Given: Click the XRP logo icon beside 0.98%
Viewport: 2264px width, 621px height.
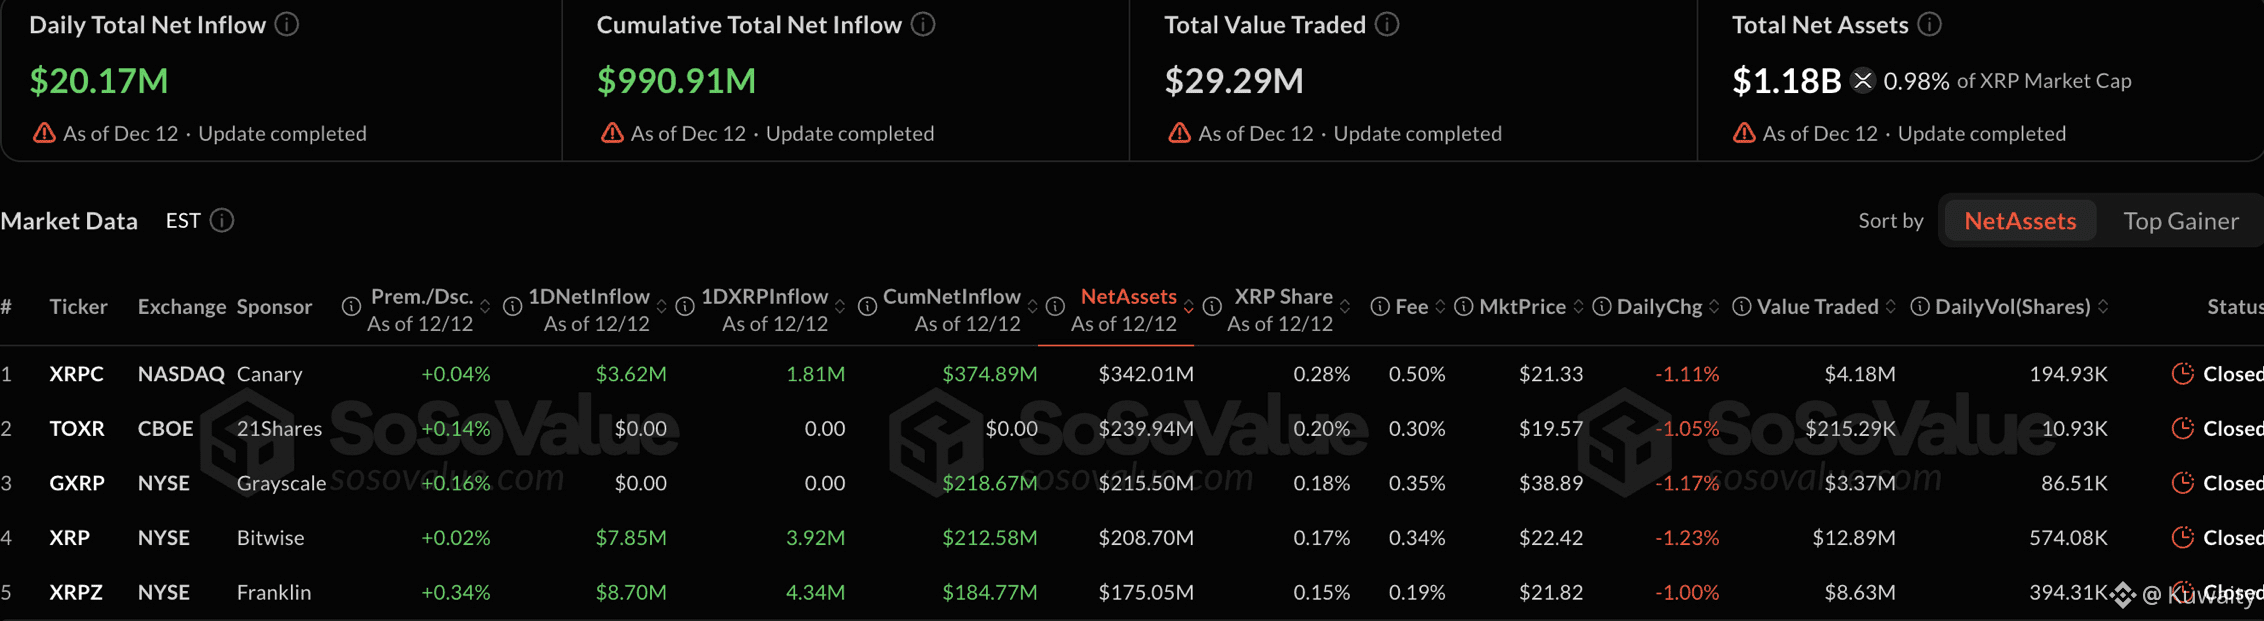Looking at the screenshot, I should point(1862,81).
